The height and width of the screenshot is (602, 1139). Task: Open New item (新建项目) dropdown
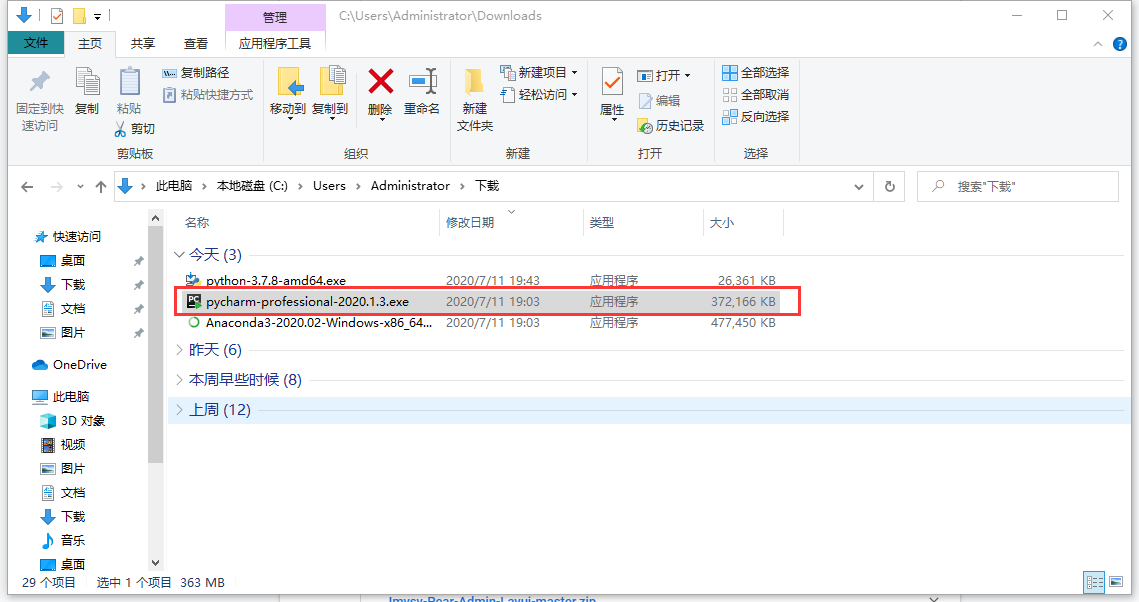click(x=539, y=73)
